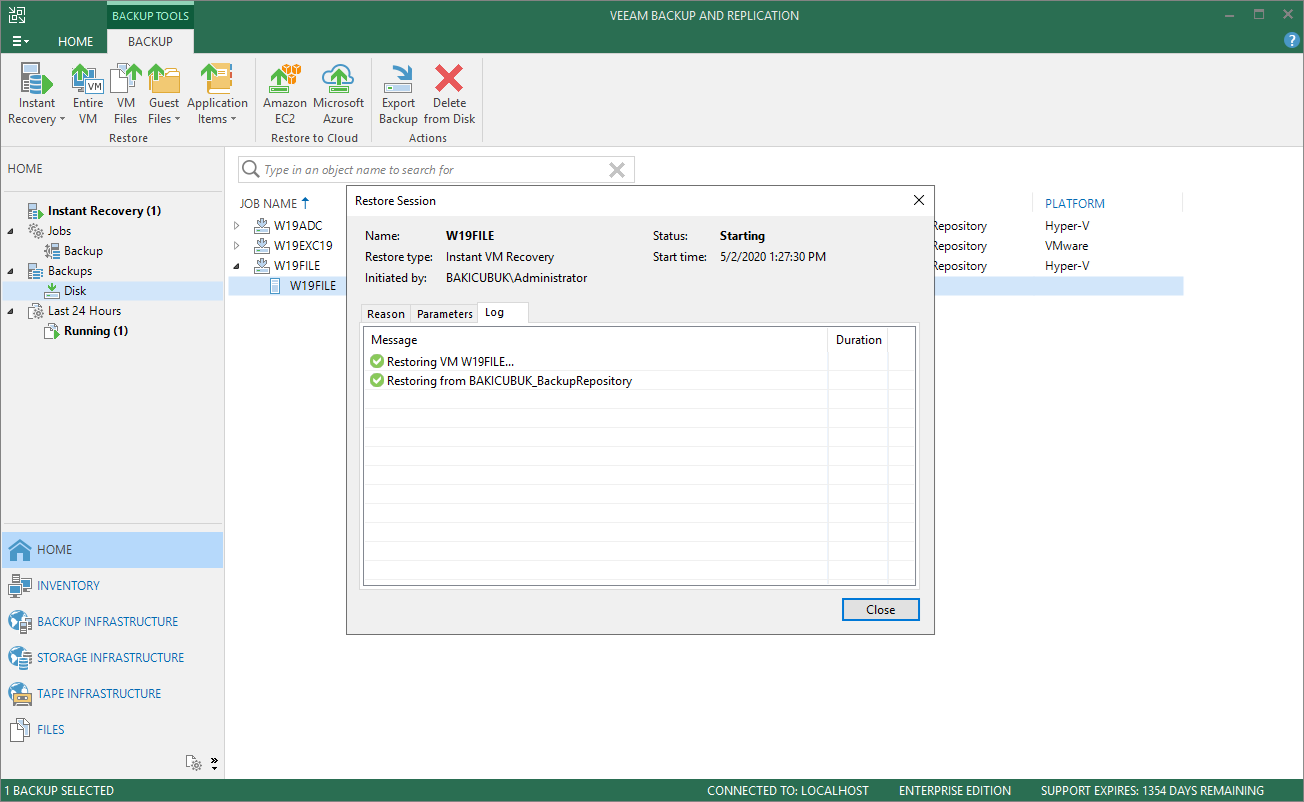
Task: Clear the search box with X icon
Action: (x=617, y=170)
